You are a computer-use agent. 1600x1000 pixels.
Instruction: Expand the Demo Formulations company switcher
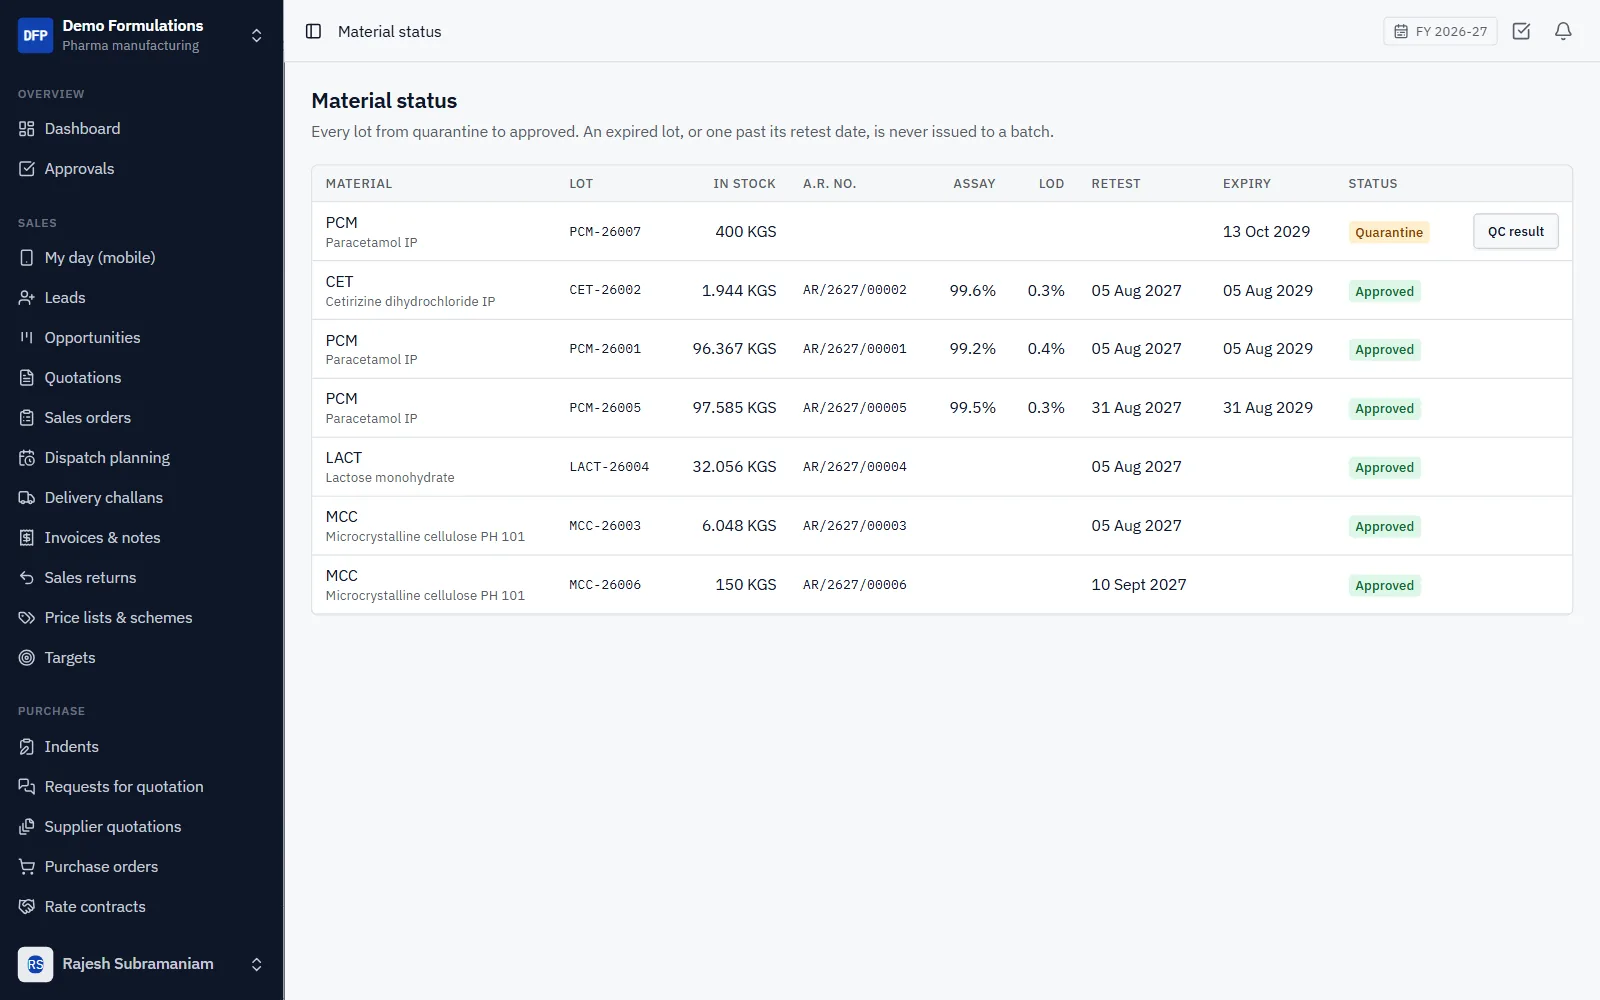tap(142, 35)
